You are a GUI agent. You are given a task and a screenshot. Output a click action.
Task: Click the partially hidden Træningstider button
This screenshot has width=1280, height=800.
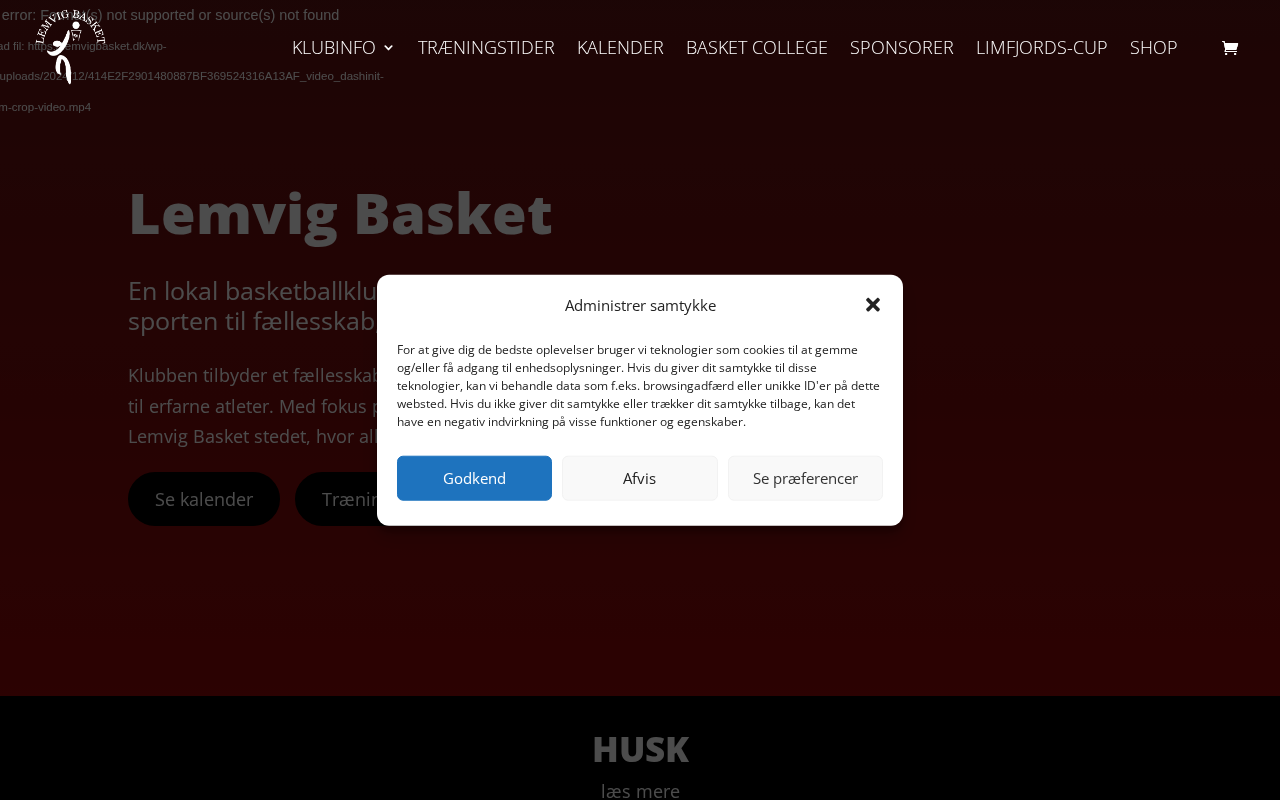coord(336,499)
